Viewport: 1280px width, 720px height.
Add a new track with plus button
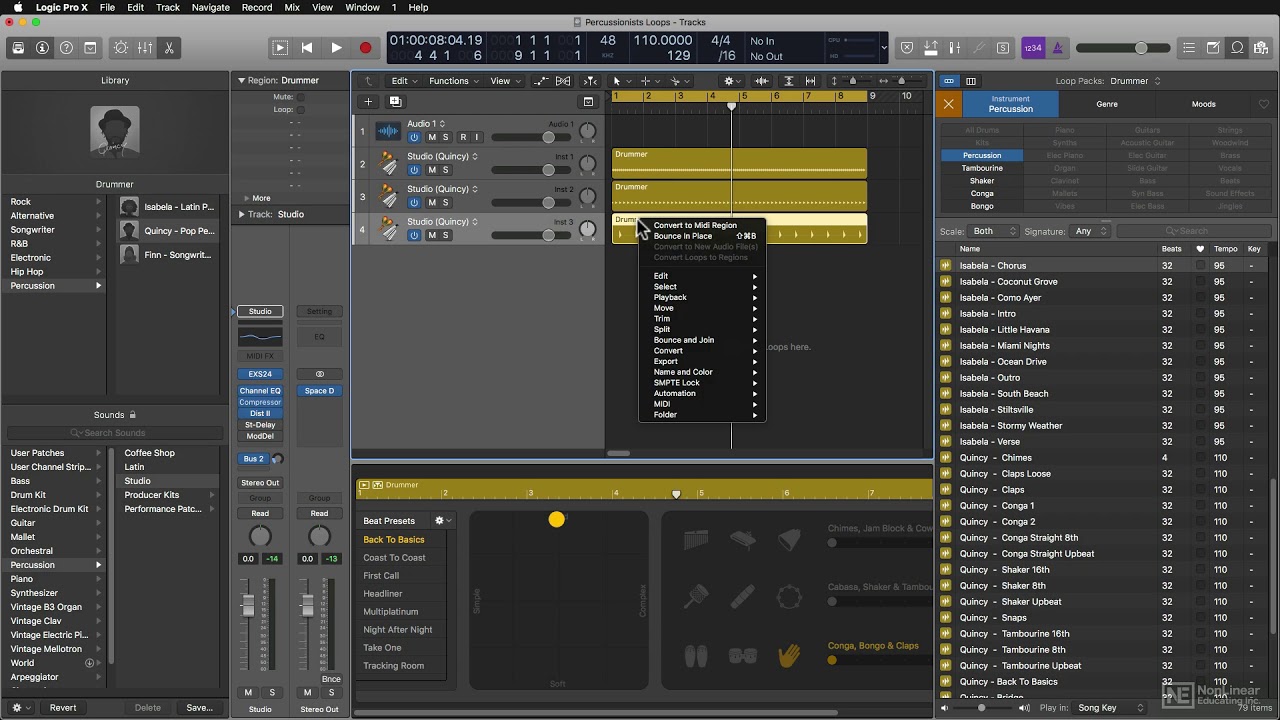(368, 101)
